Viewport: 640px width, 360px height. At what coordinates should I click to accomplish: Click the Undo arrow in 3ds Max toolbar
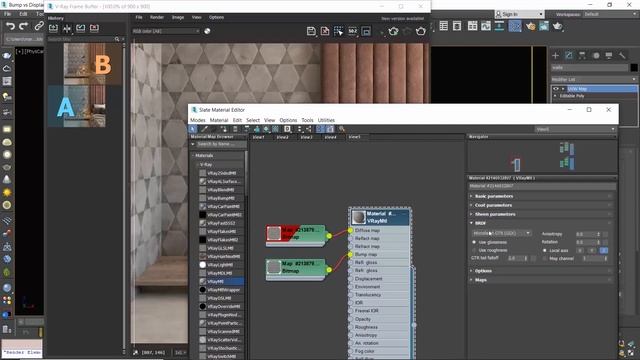tap(10, 27)
